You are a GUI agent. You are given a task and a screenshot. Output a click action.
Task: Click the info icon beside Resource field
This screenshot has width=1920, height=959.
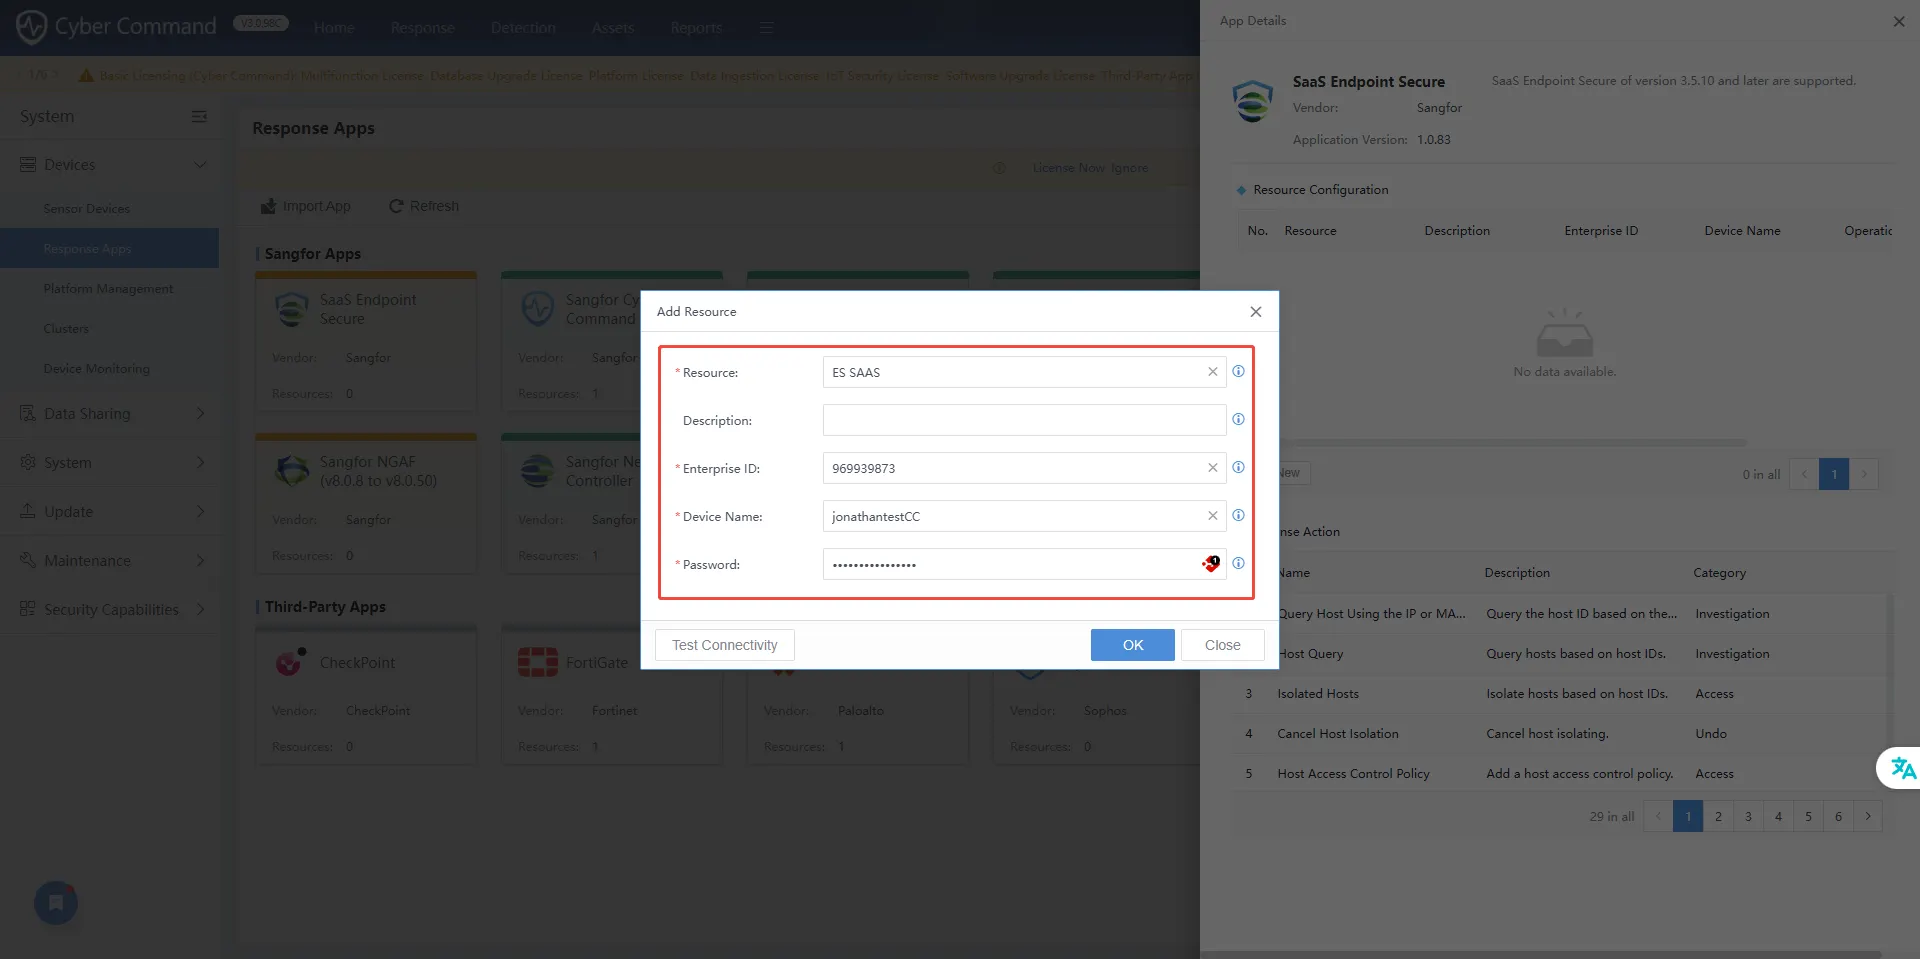[x=1238, y=372]
